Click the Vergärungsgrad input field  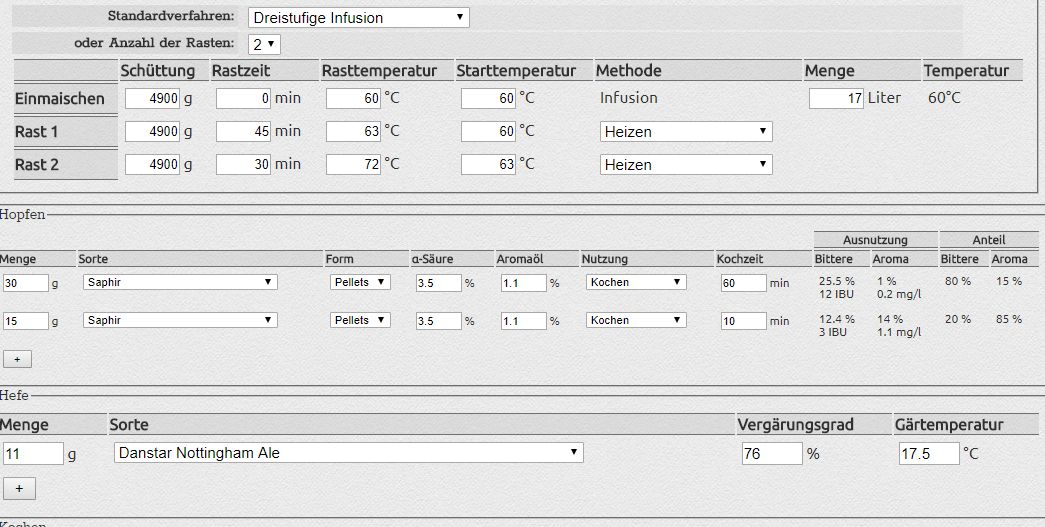[771, 454]
